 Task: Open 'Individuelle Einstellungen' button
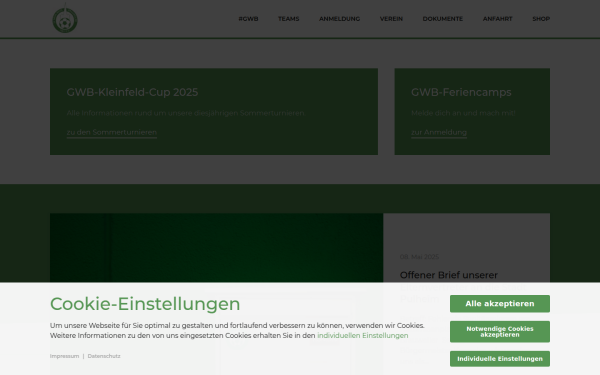click(x=500, y=359)
